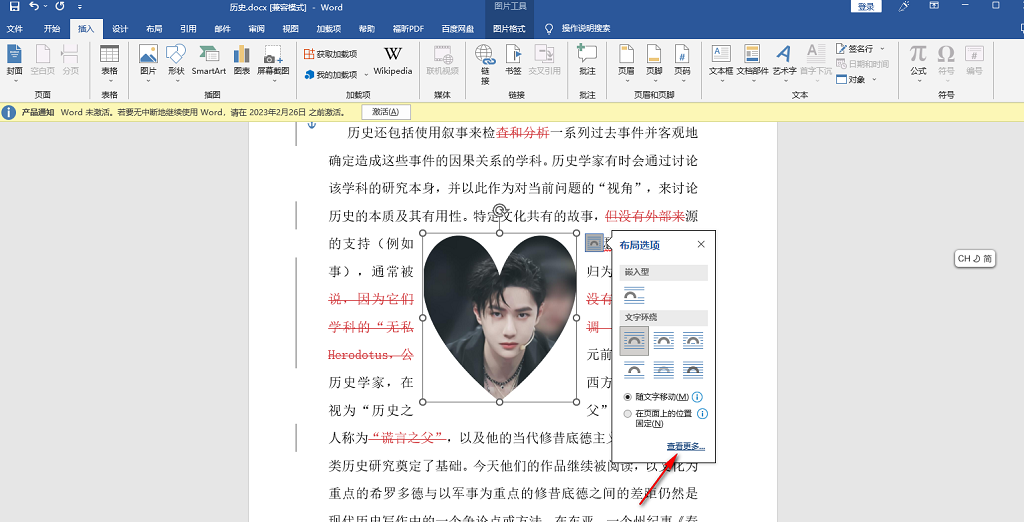This screenshot has width=1024, height=522.
Task: Expand the Cover Page (封面) dropdown arrow
Action: pos(14,82)
